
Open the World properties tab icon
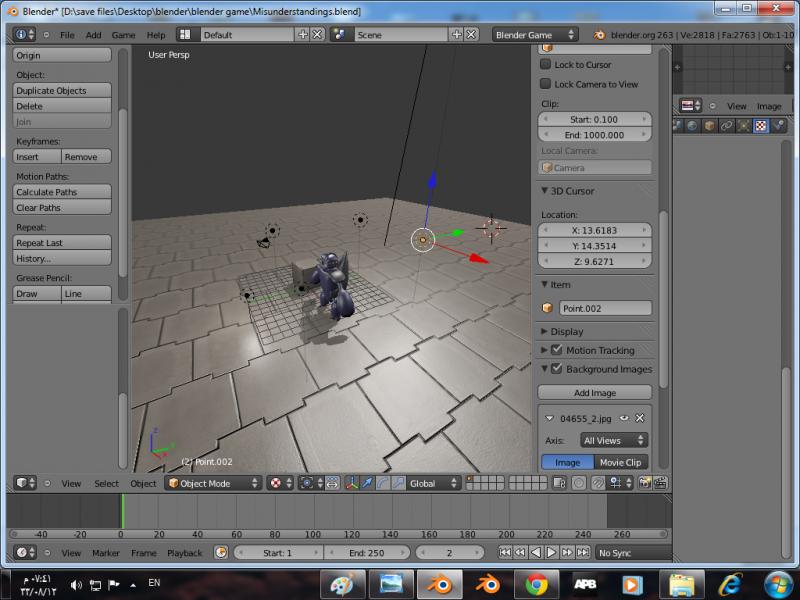[692, 126]
